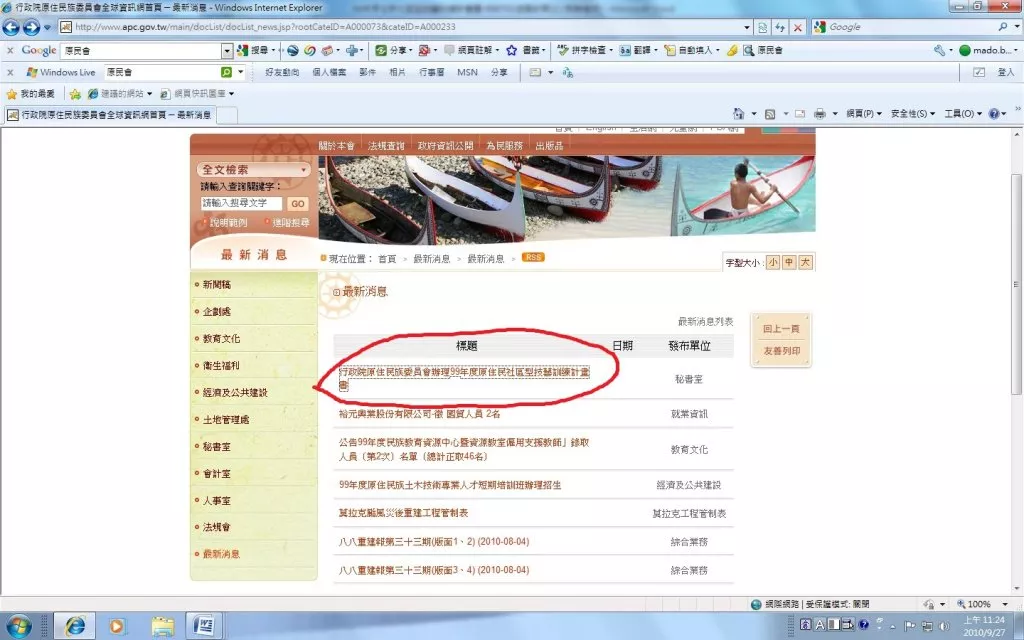Image resolution: width=1024 pixels, height=640 pixels.
Task: Click the 回上一頁 back-to-previous button
Action: coord(781,328)
